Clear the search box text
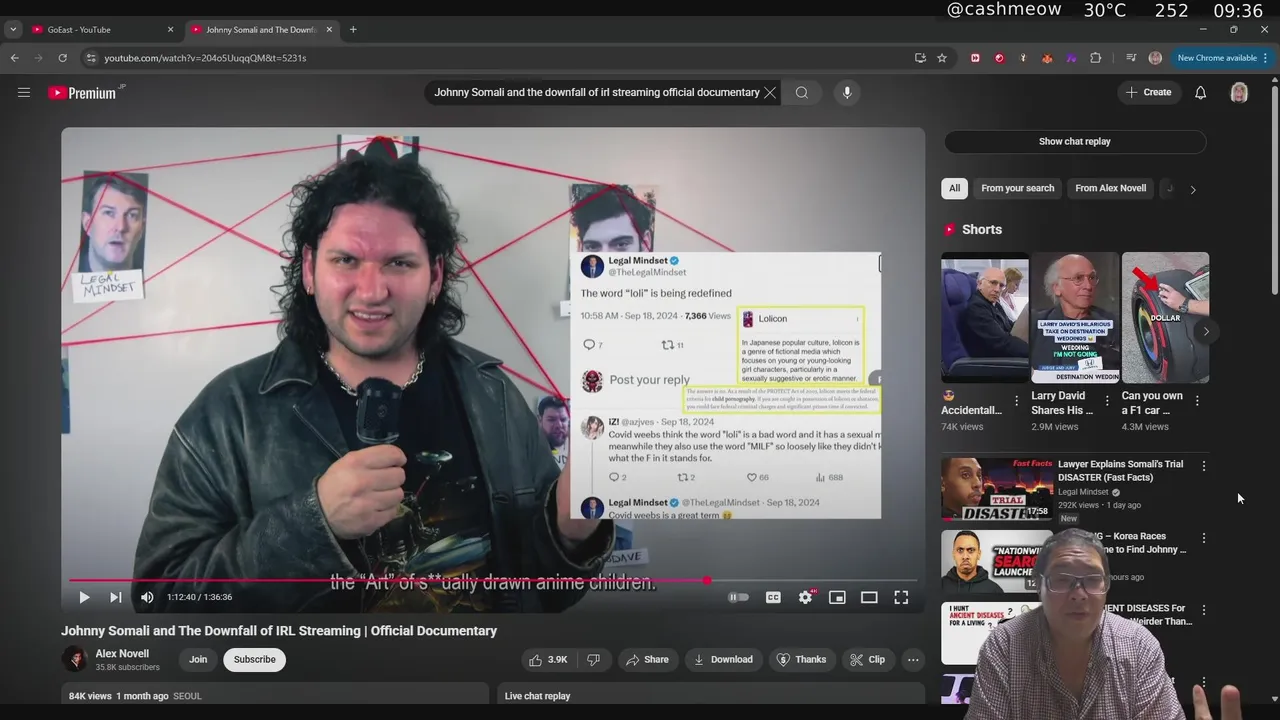Image resolution: width=1280 pixels, height=720 pixels. click(770, 93)
